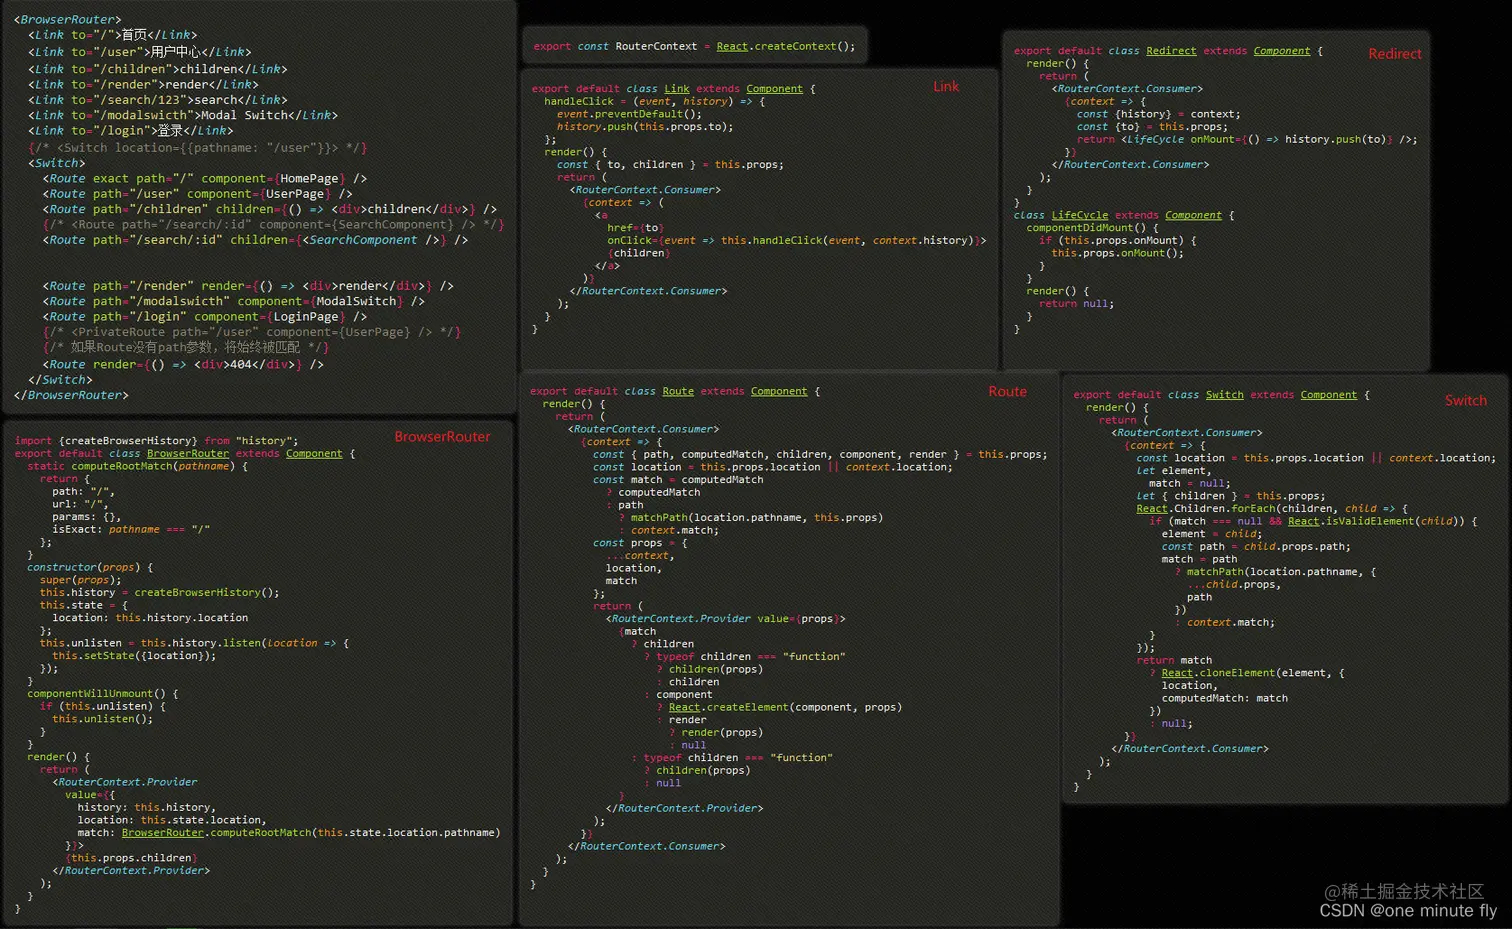Click the Link to="/search/123" search line
The width and height of the screenshot is (1512, 929).
(x=157, y=100)
